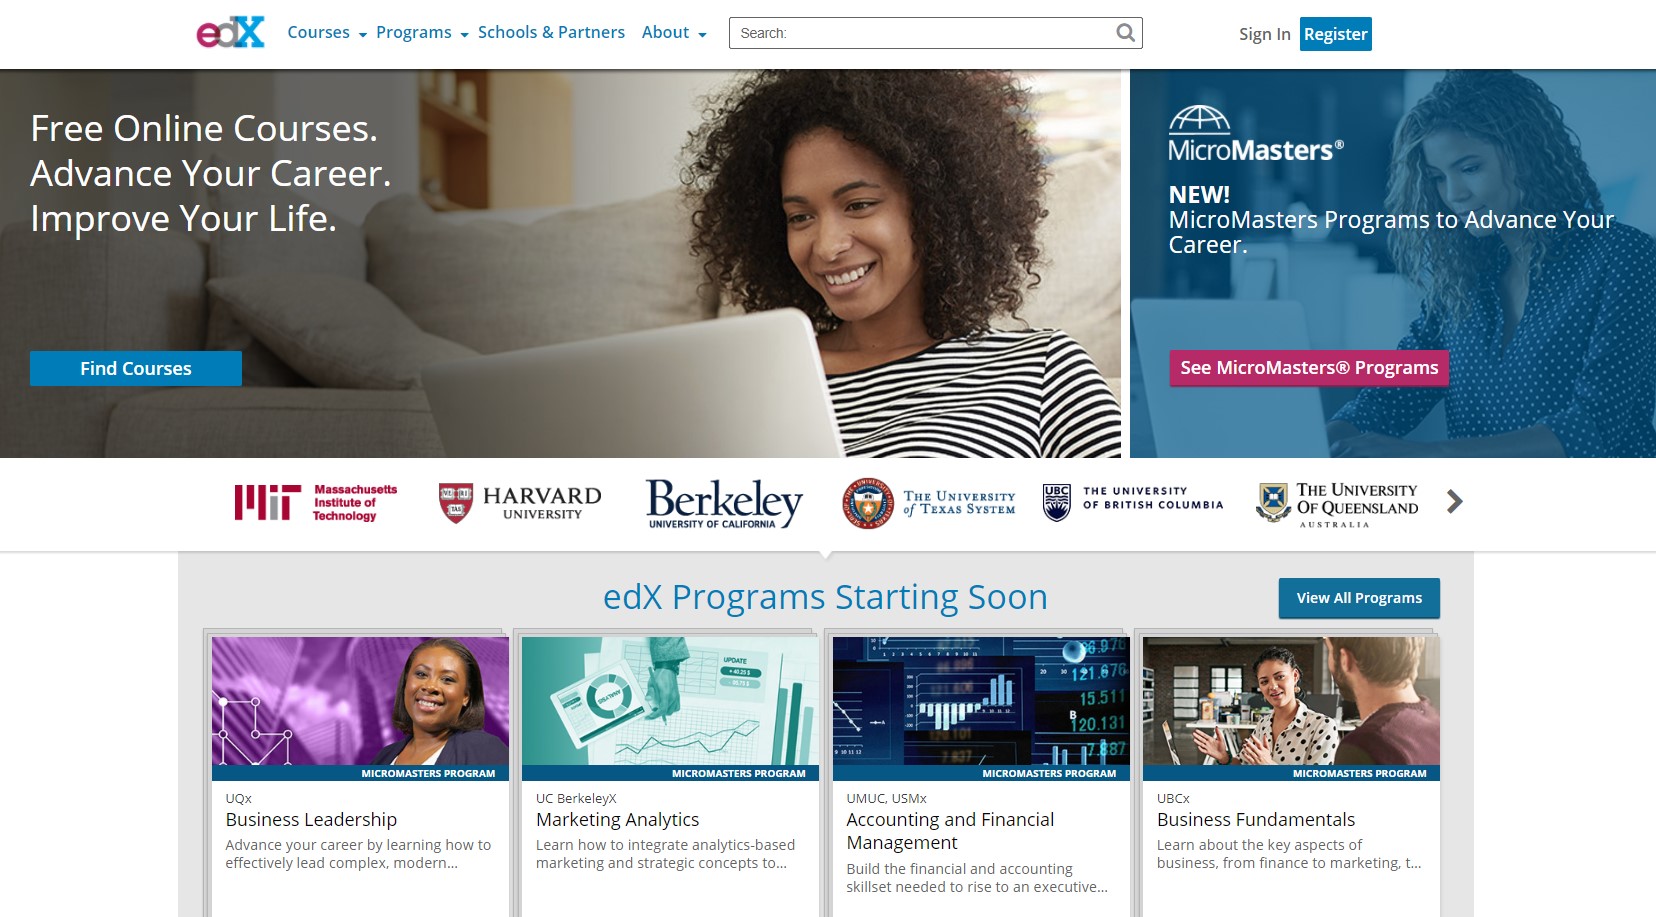Advance school carousel with right chevron
Screen dimensions: 1656x917
coord(1454,501)
